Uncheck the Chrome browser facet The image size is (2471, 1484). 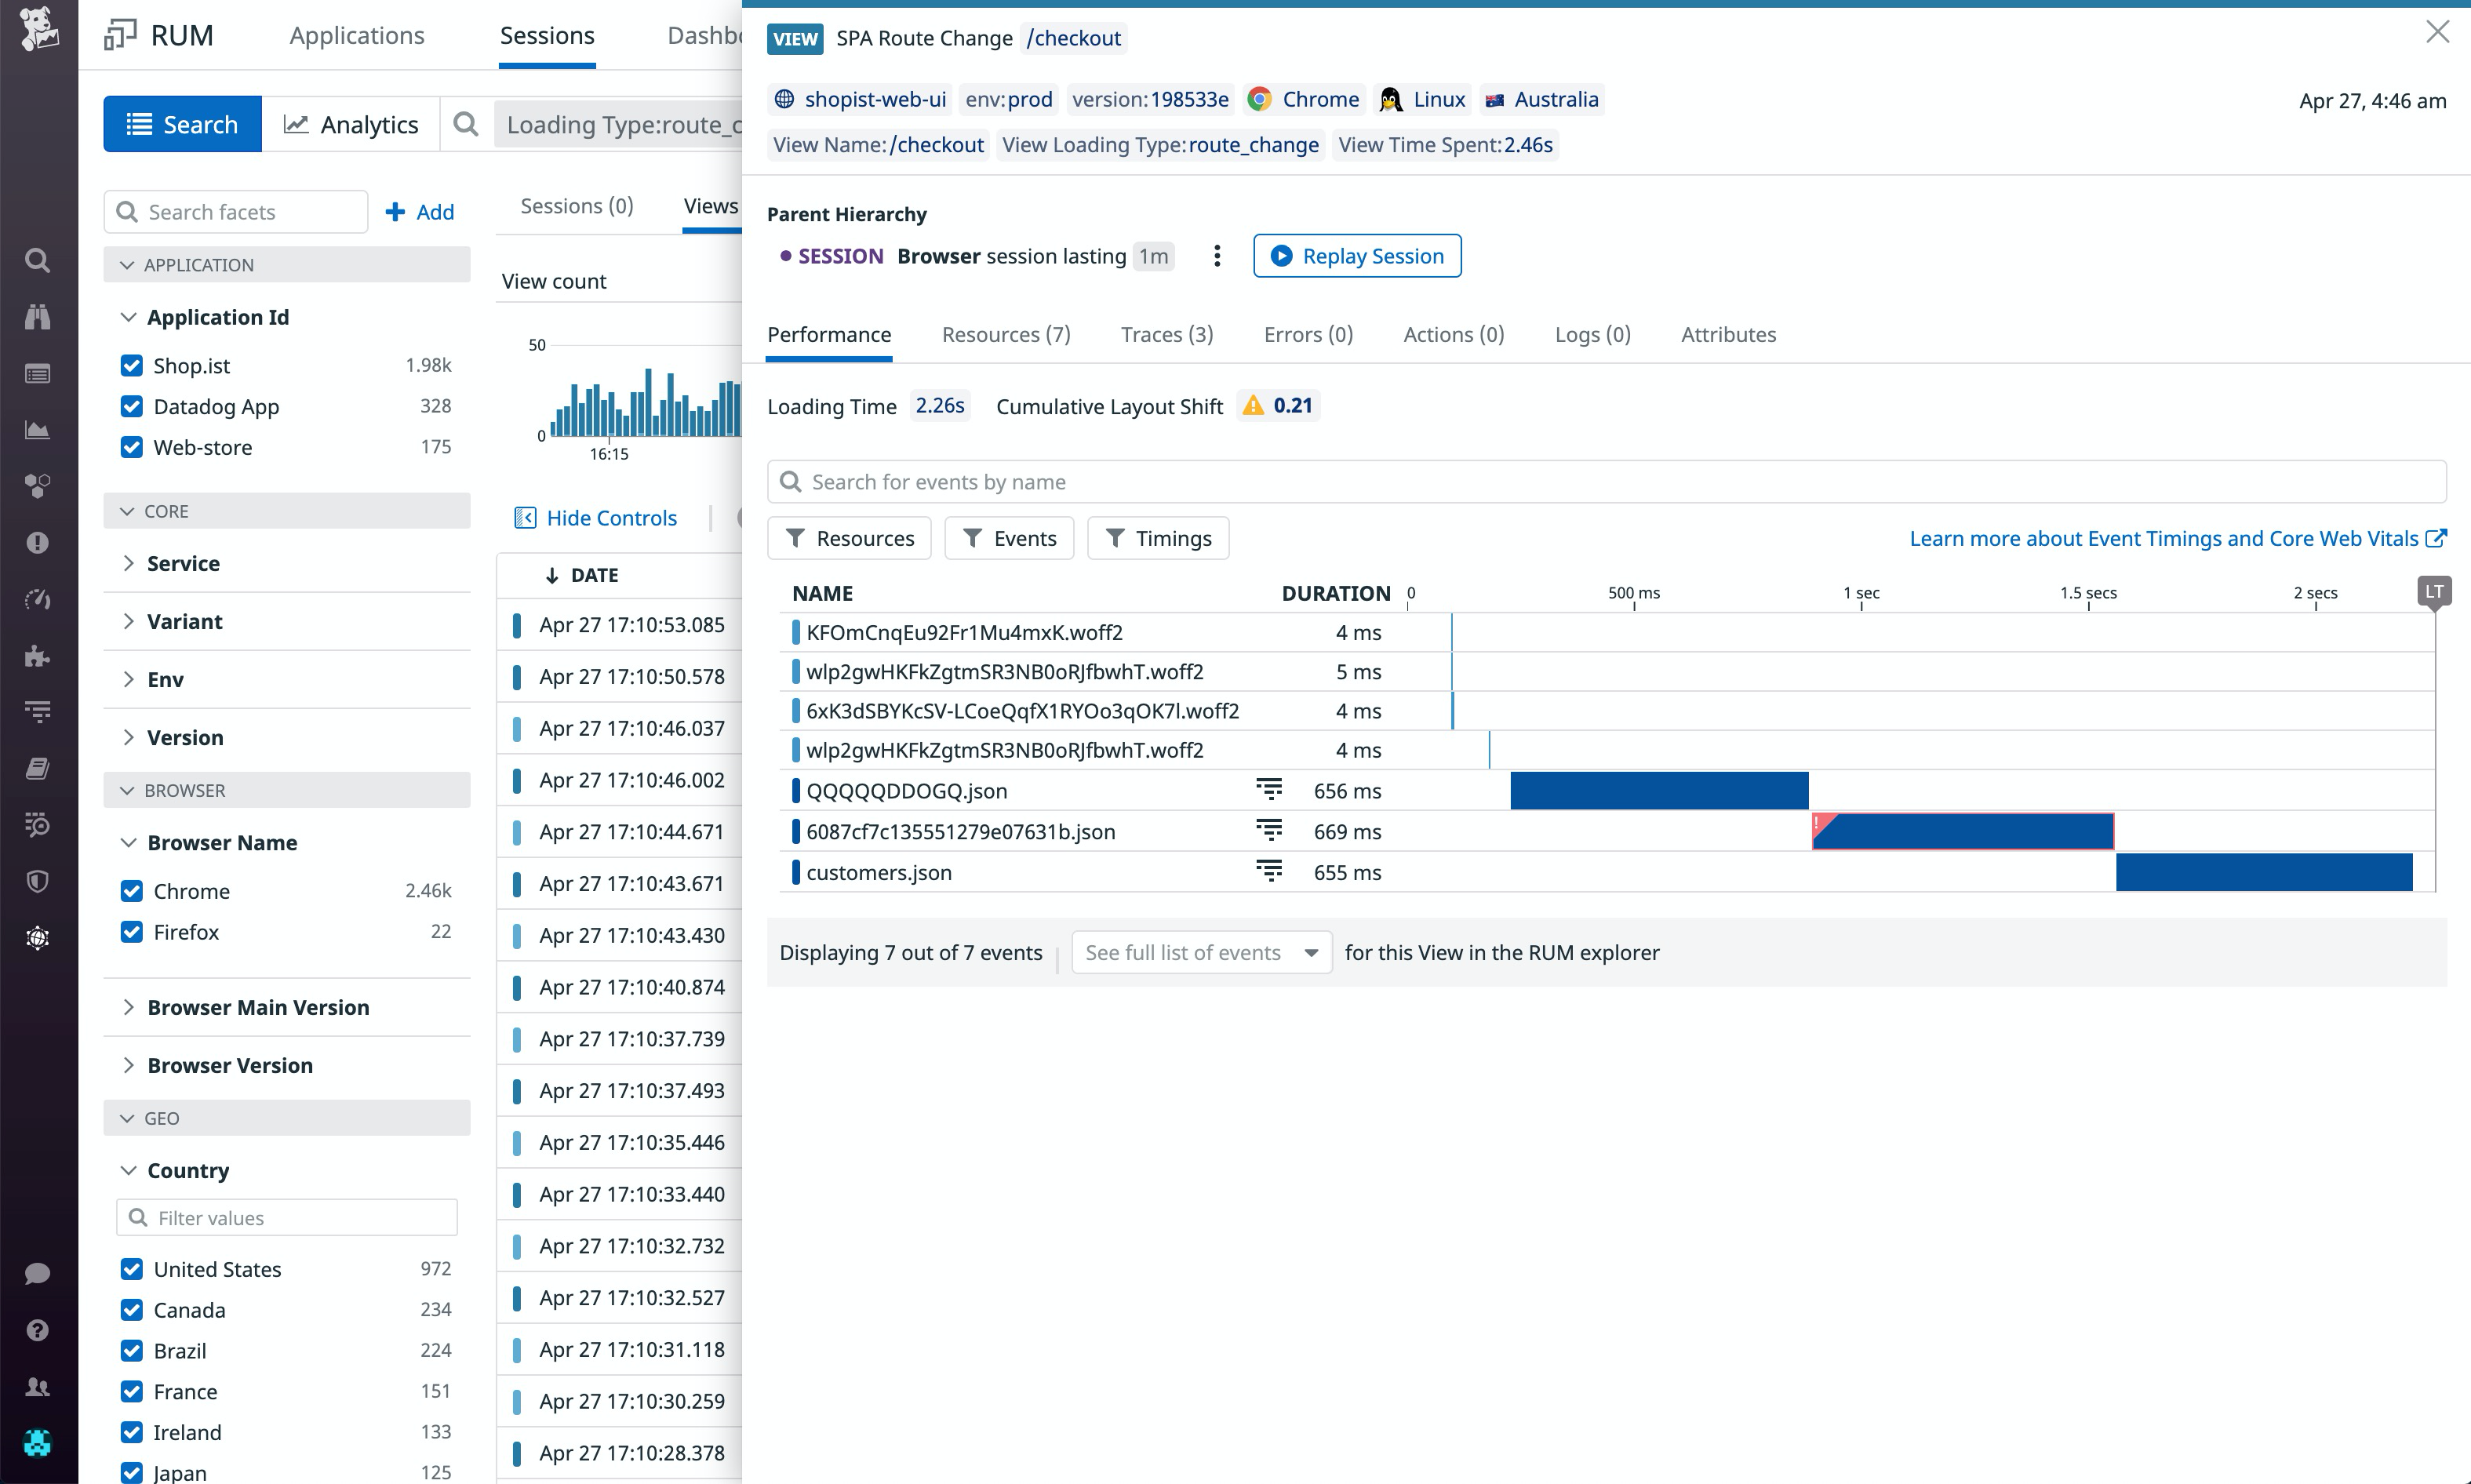pos(133,890)
